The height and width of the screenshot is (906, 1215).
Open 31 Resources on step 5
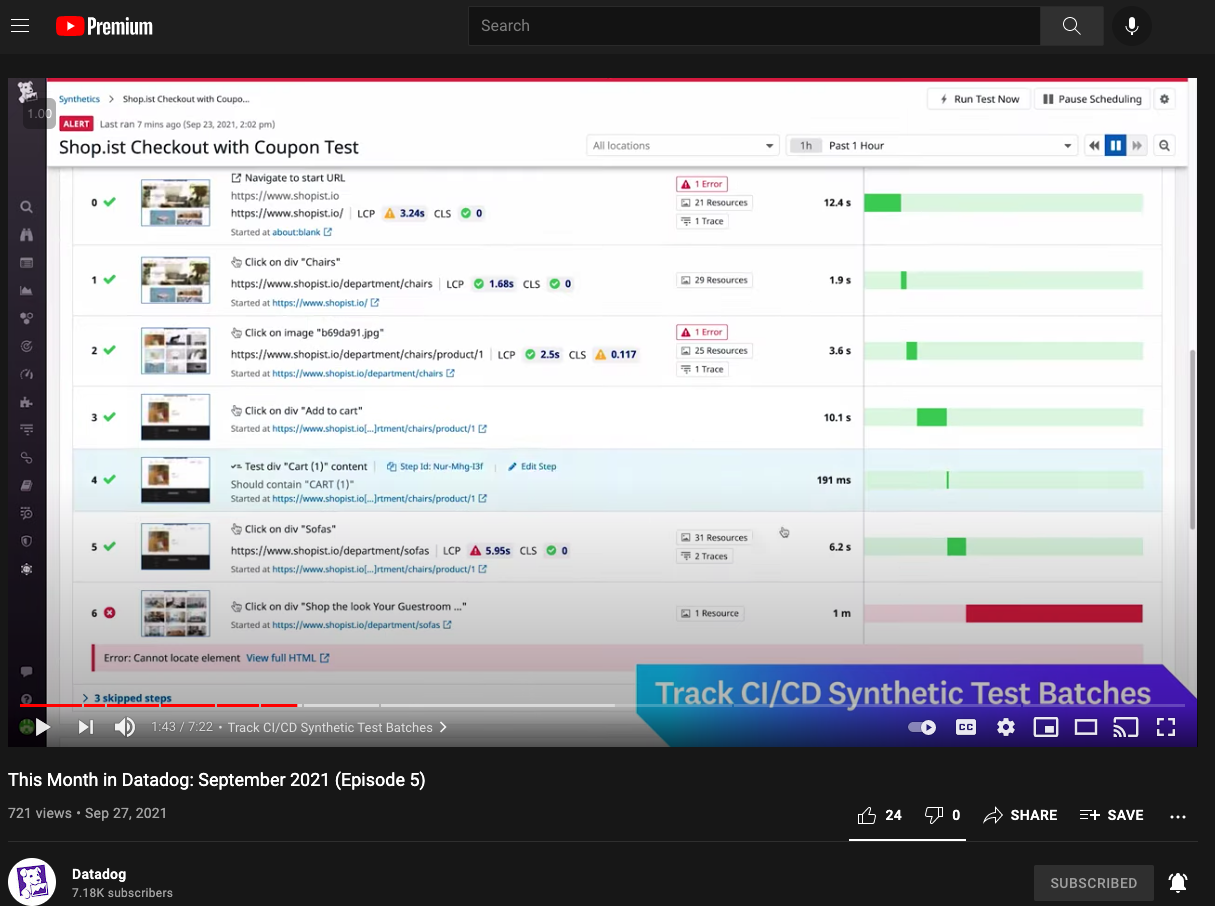click(x=714, y=537)
